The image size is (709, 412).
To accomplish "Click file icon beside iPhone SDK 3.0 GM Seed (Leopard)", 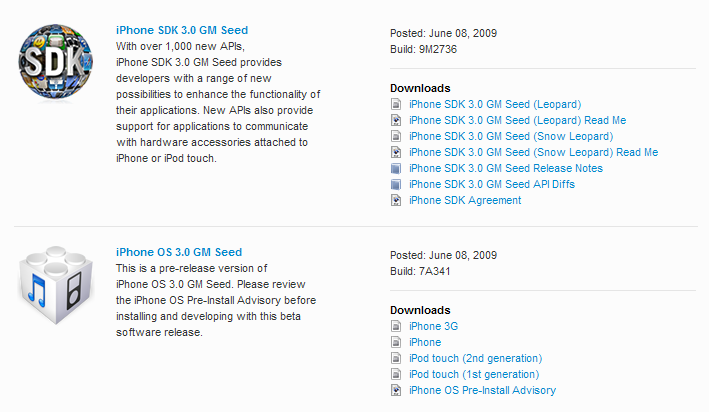I will [x=396, y=104].
